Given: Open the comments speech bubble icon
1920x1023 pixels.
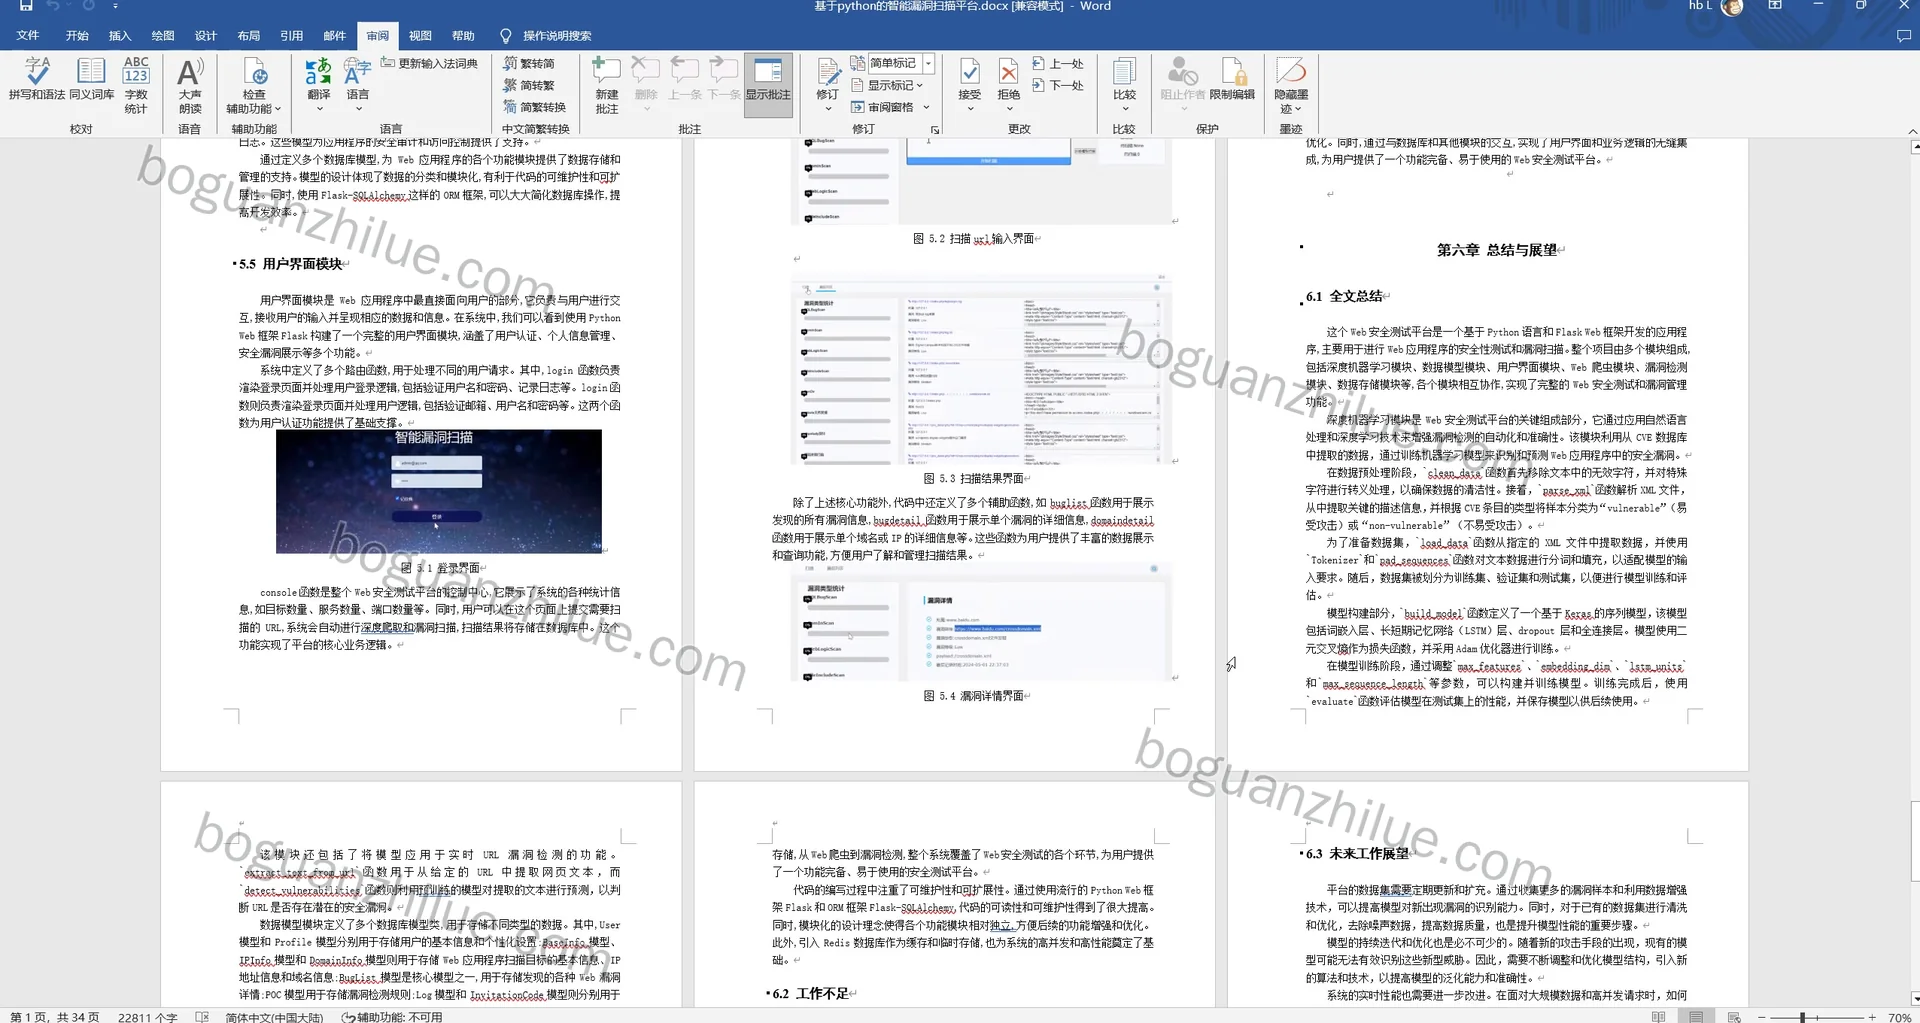Looking at the screenshot, I should [1903, 36].
